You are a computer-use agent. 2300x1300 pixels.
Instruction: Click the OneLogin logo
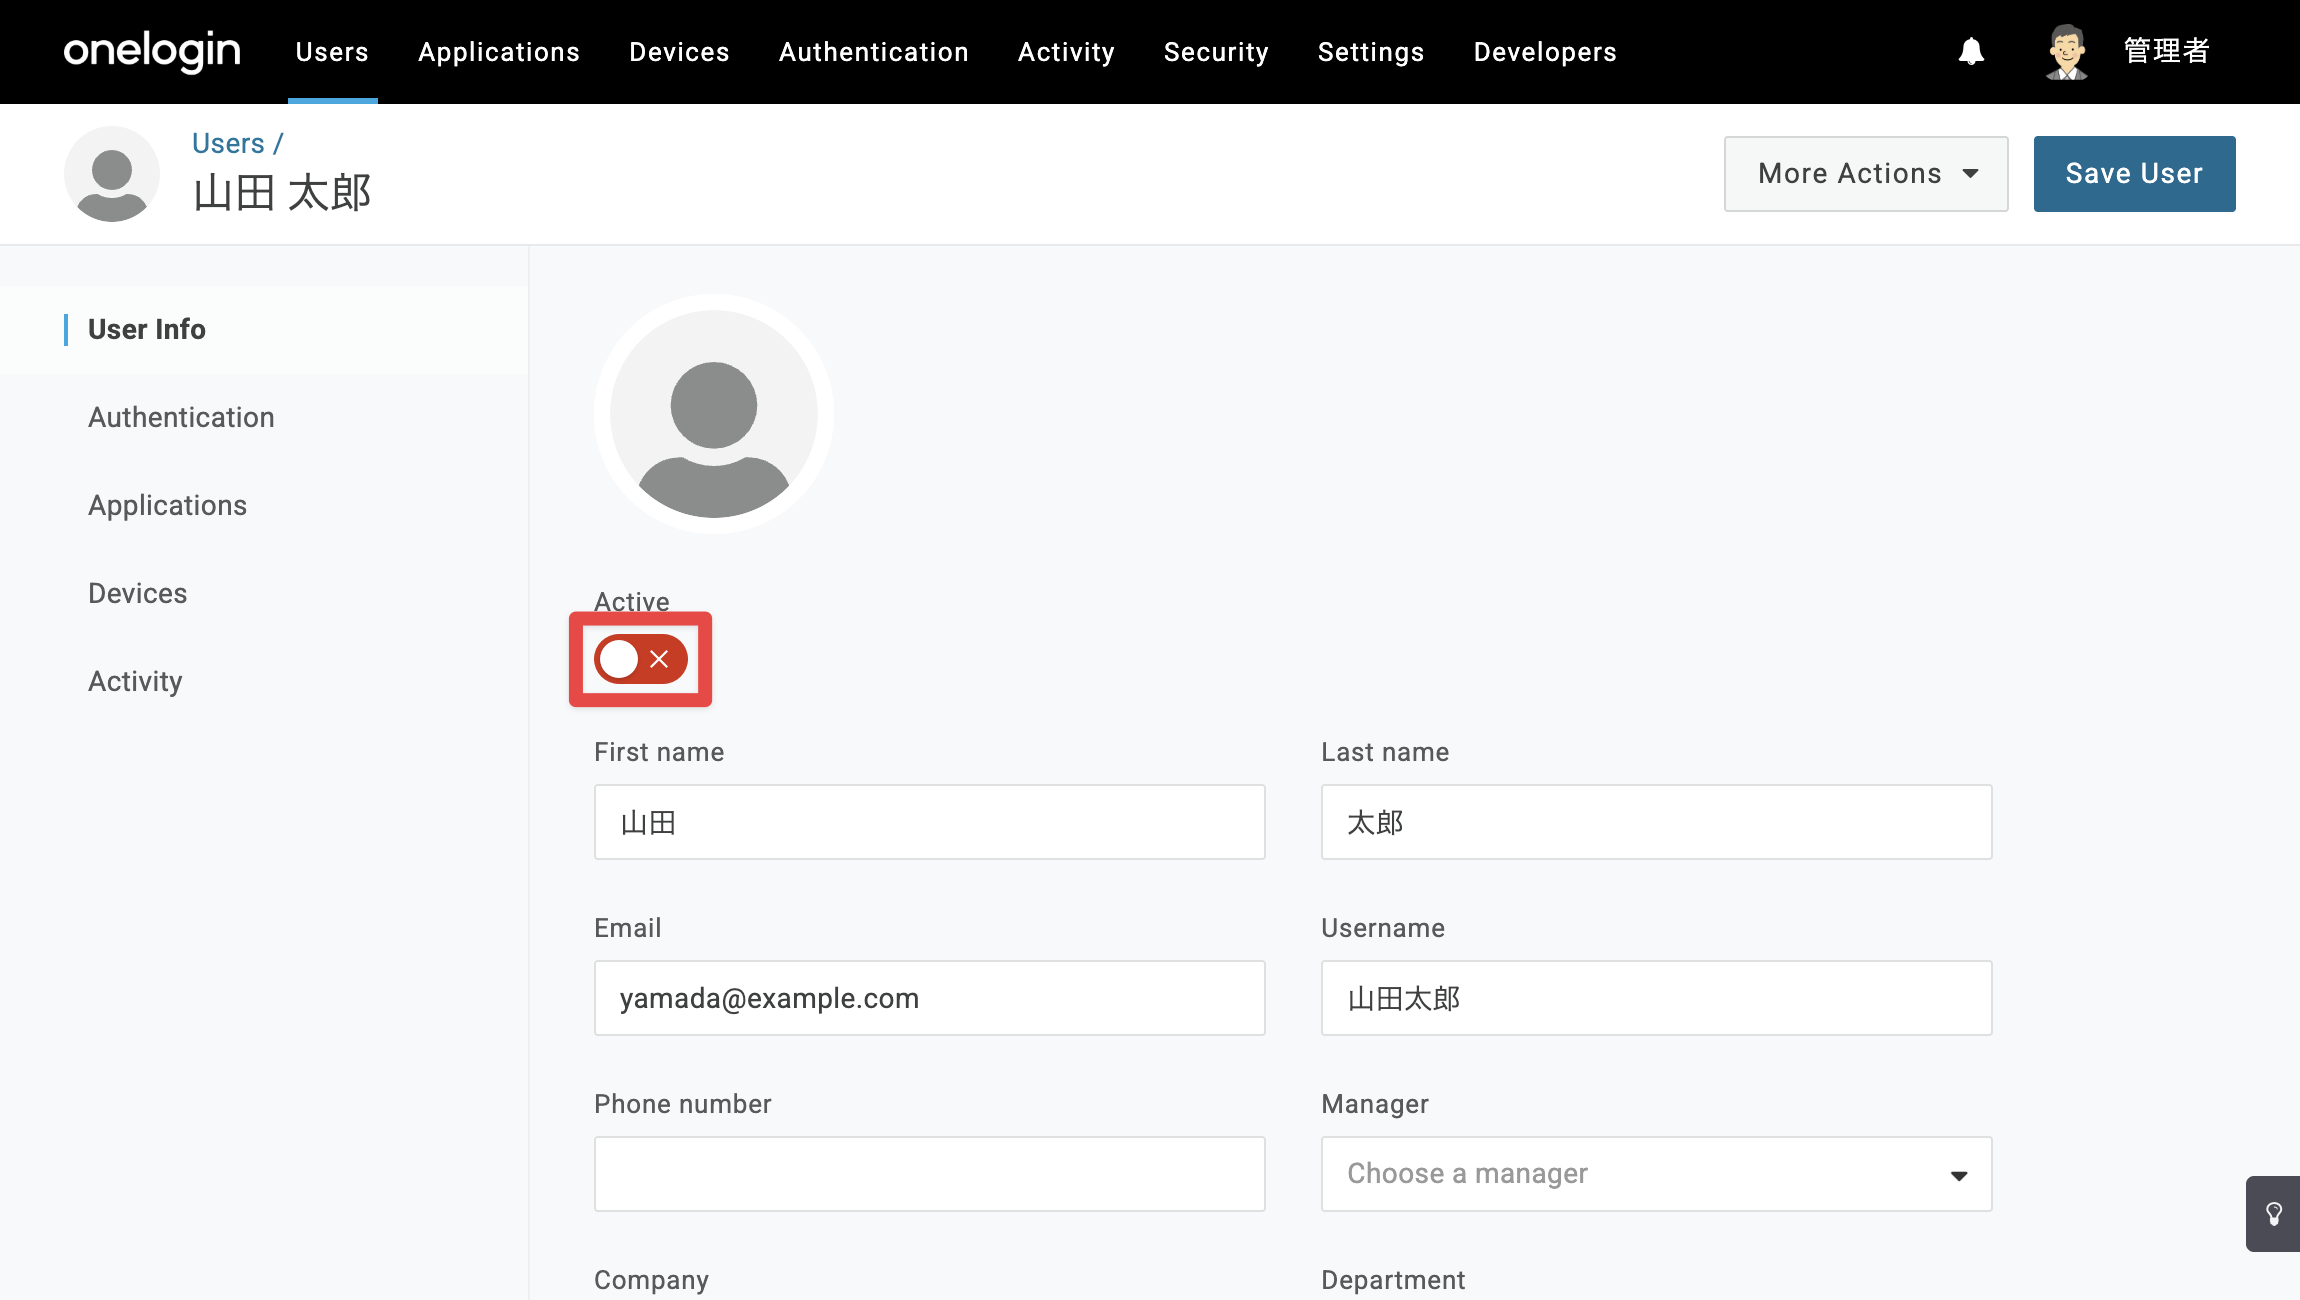point(152,51)
